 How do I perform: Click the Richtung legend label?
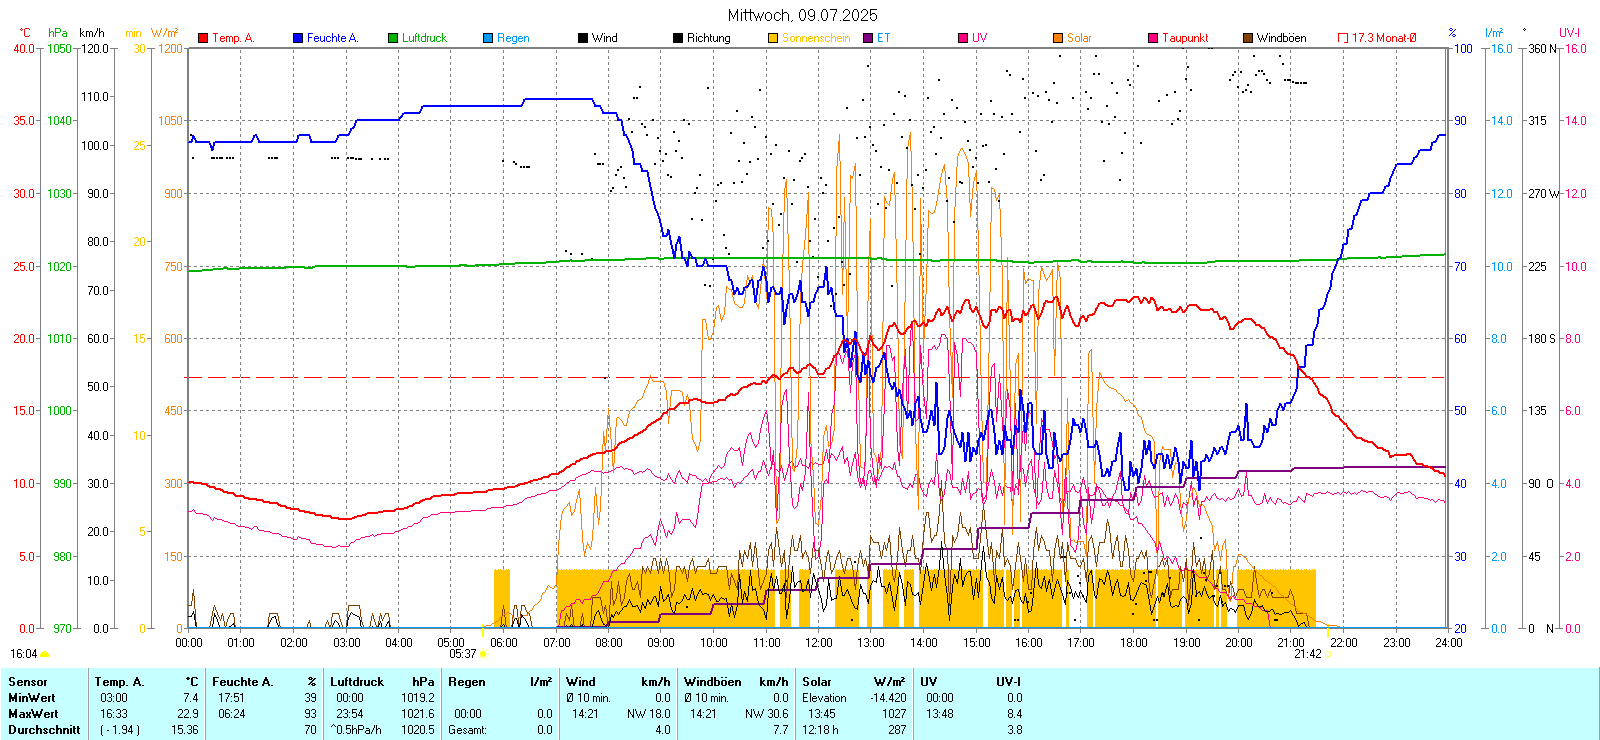(x=708, y=38)
